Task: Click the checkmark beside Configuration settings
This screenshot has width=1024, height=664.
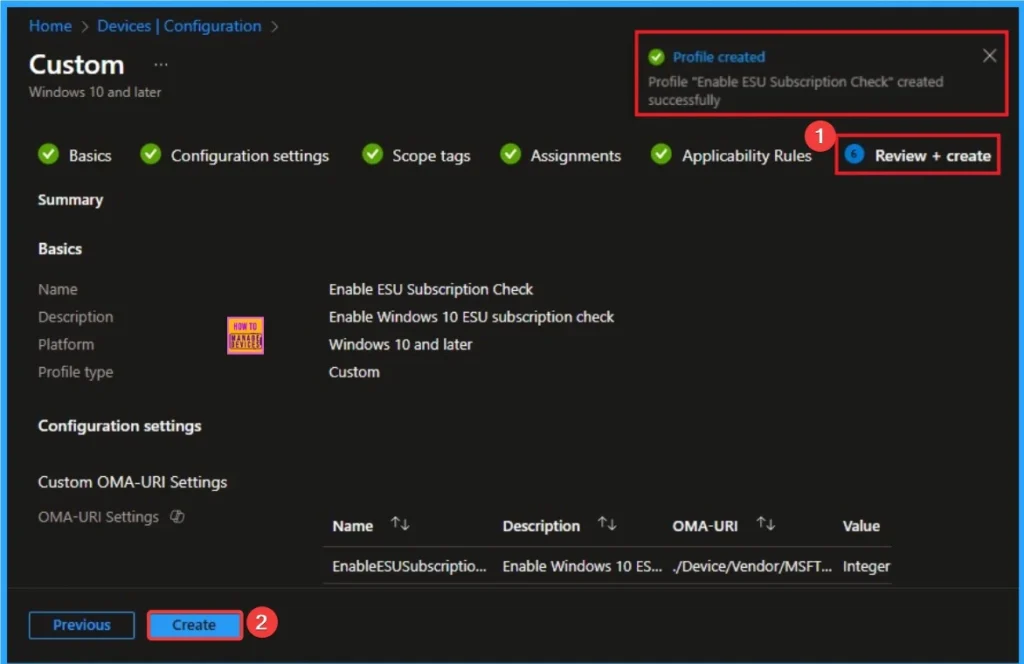Action: [x=150, y=155]
